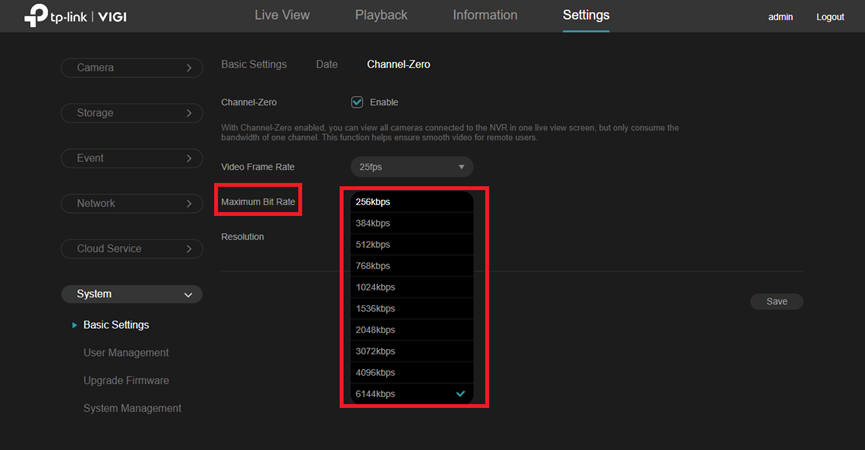
Task: Open System Management in the sidebar
Action: click(132, 408)
